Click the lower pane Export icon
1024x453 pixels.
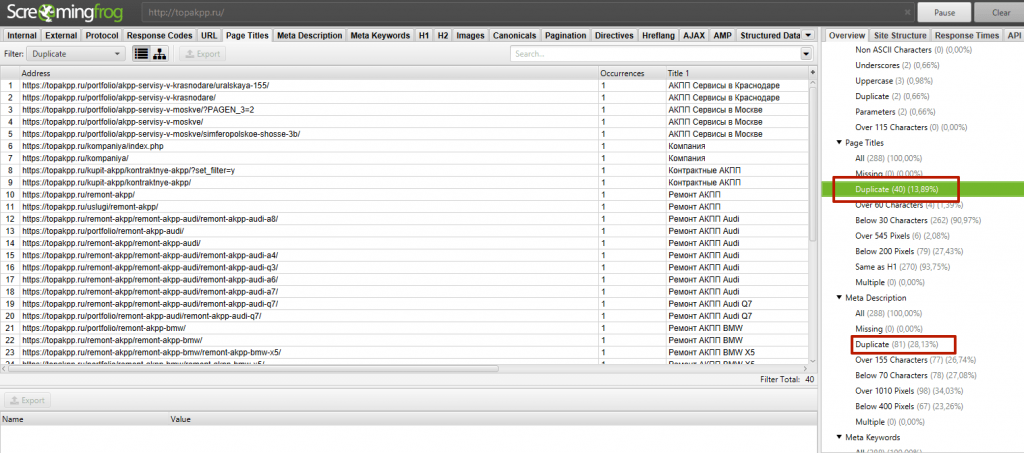point(13,401)
